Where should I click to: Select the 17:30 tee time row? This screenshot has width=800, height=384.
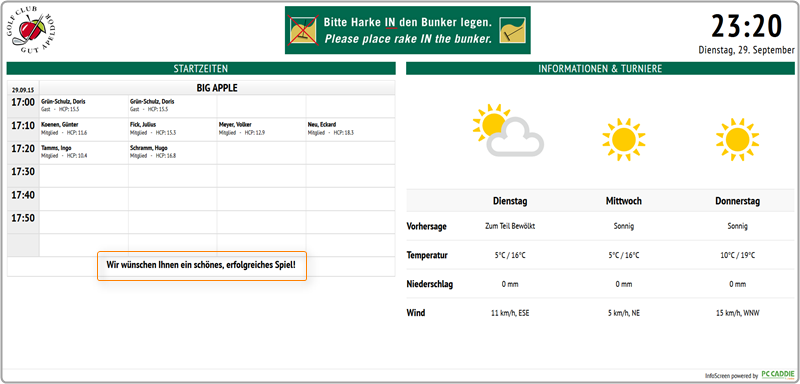(x=201, y=176)
